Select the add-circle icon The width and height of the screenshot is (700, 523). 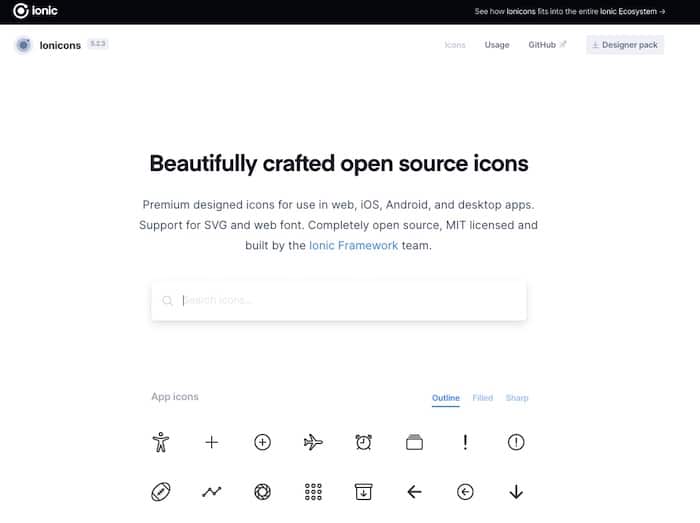point(262,442)
